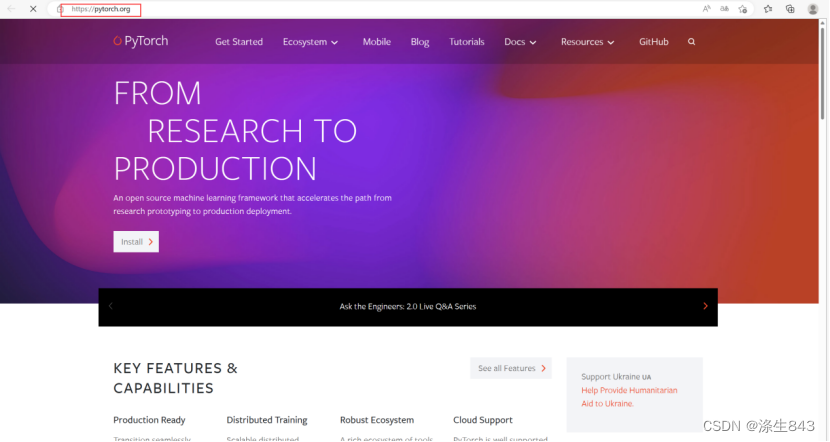
Task: Add page to favorites star-plus icon
Action: [x=743, y=9]
